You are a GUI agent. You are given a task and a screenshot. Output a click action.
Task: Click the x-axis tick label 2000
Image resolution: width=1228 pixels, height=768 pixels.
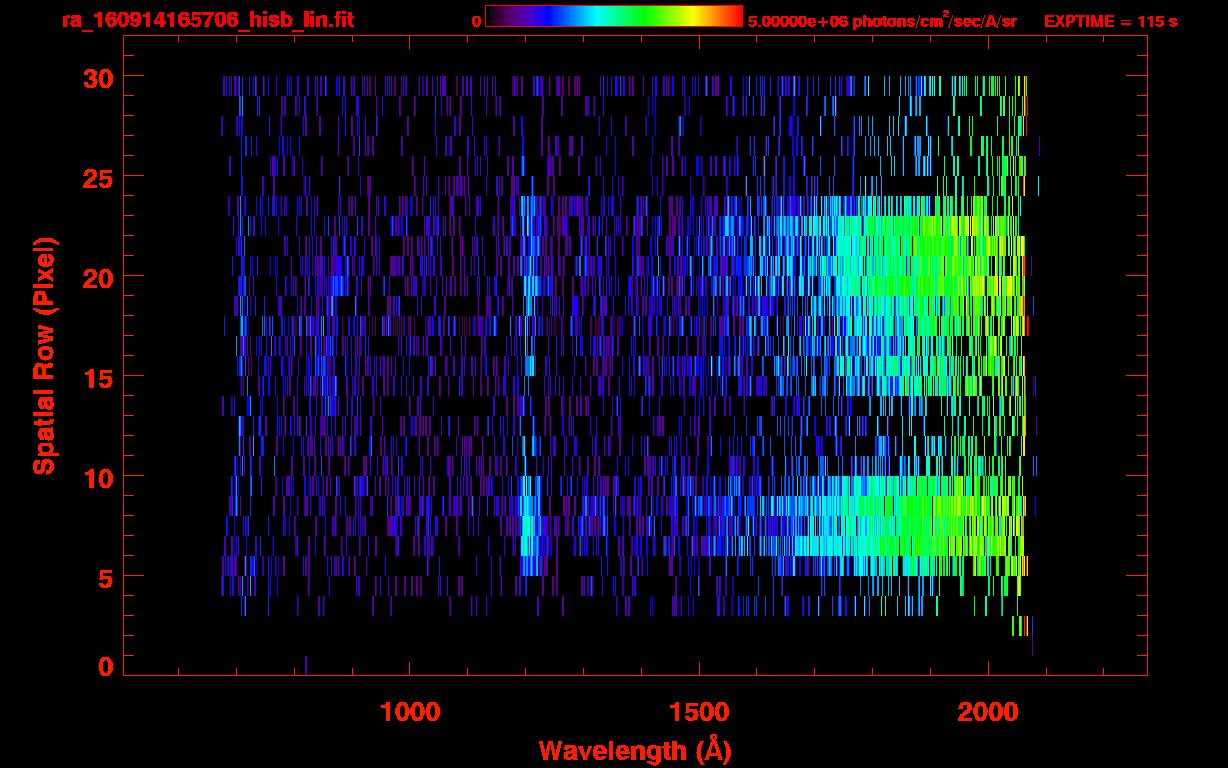tap(988, 712)
